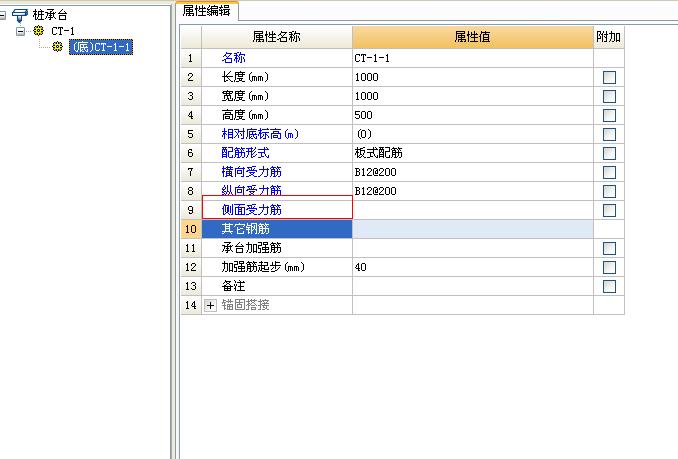The image size is (678, 459).
Task: Edit the 名称 value CT-1-1
Action: 473,58
